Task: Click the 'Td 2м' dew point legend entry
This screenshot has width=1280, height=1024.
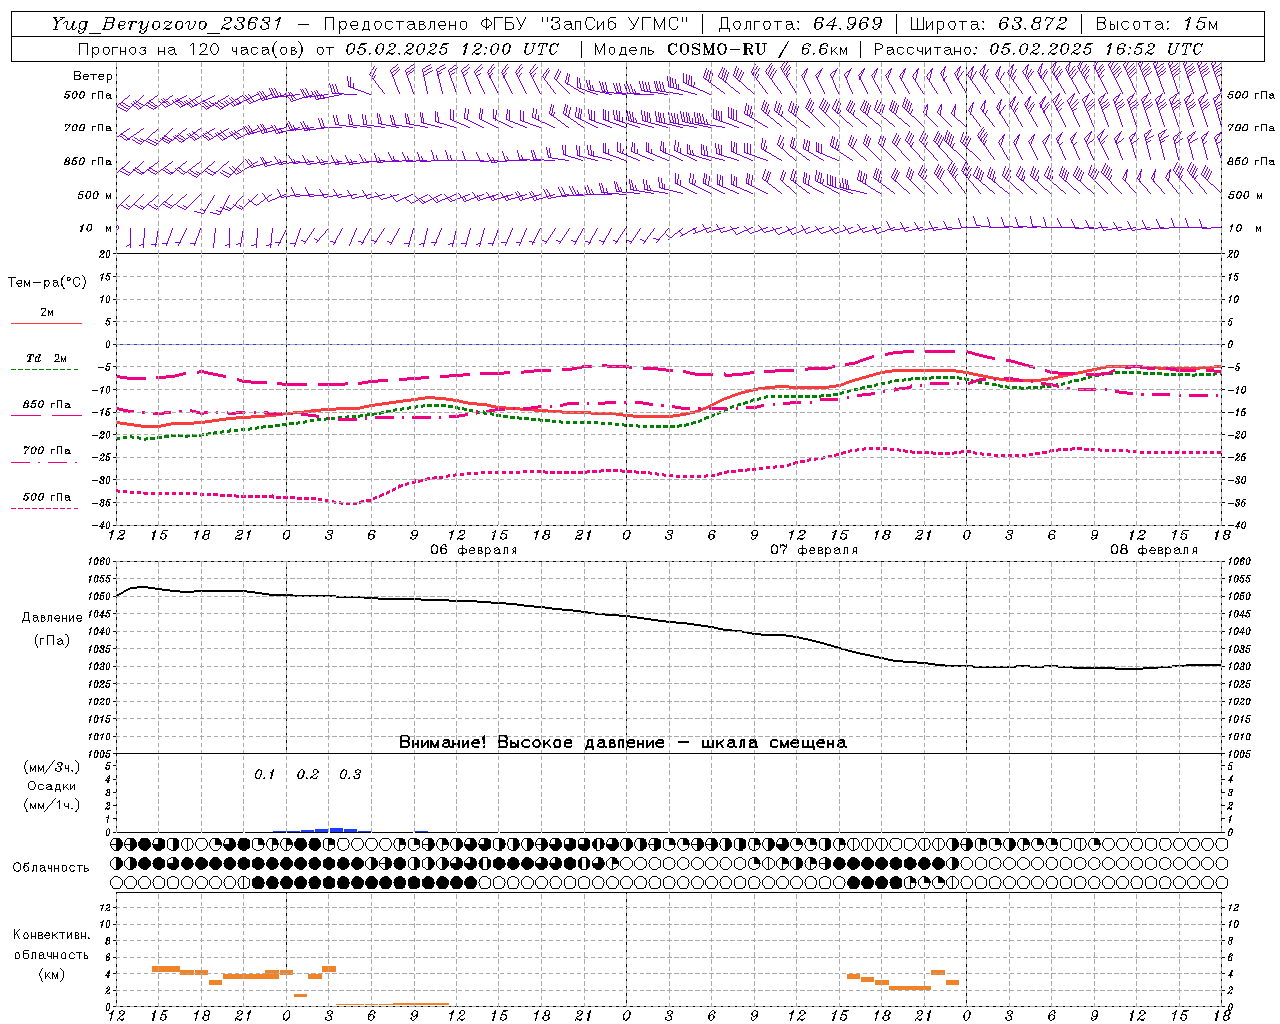Action: [46, 358]
